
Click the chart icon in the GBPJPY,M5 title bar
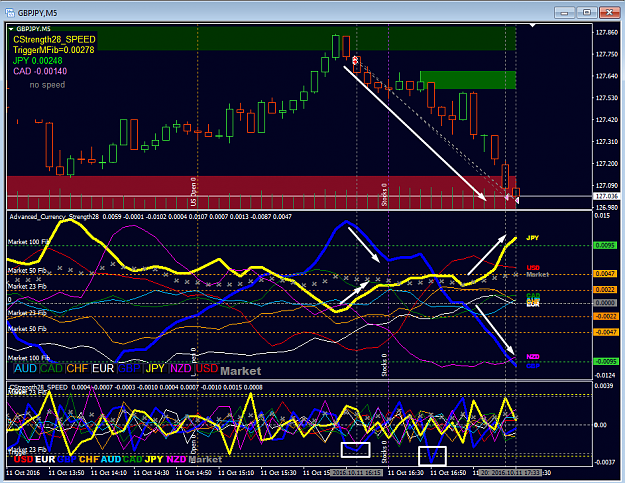point(10,13)
